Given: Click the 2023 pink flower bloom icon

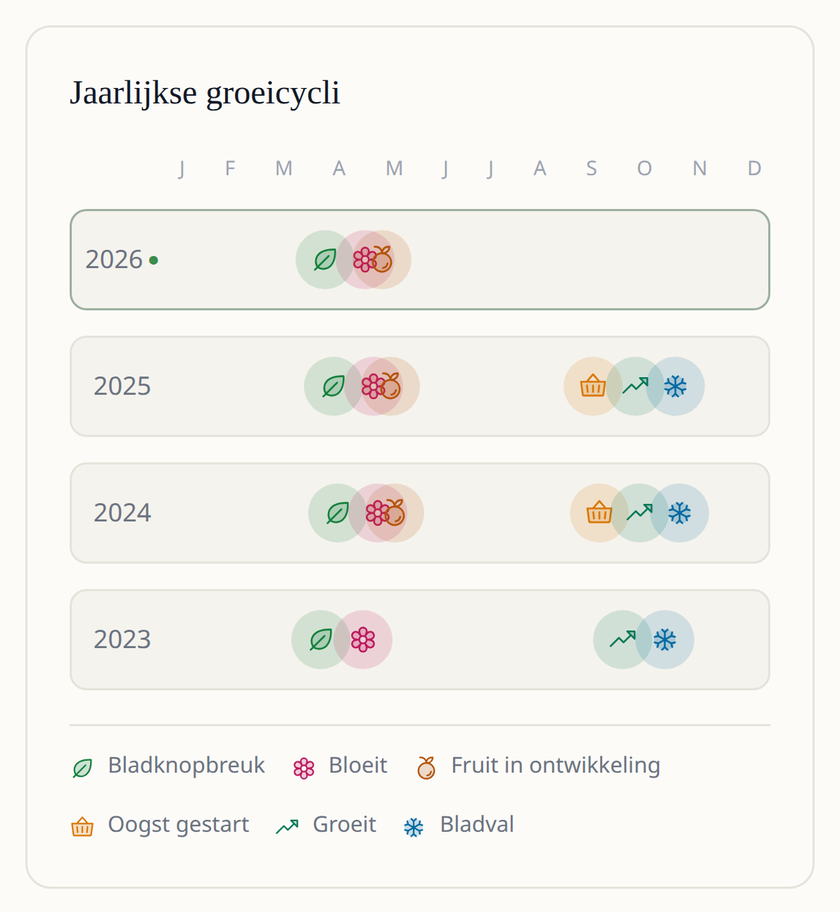Looking at the screenshot, I should (363, 640).
